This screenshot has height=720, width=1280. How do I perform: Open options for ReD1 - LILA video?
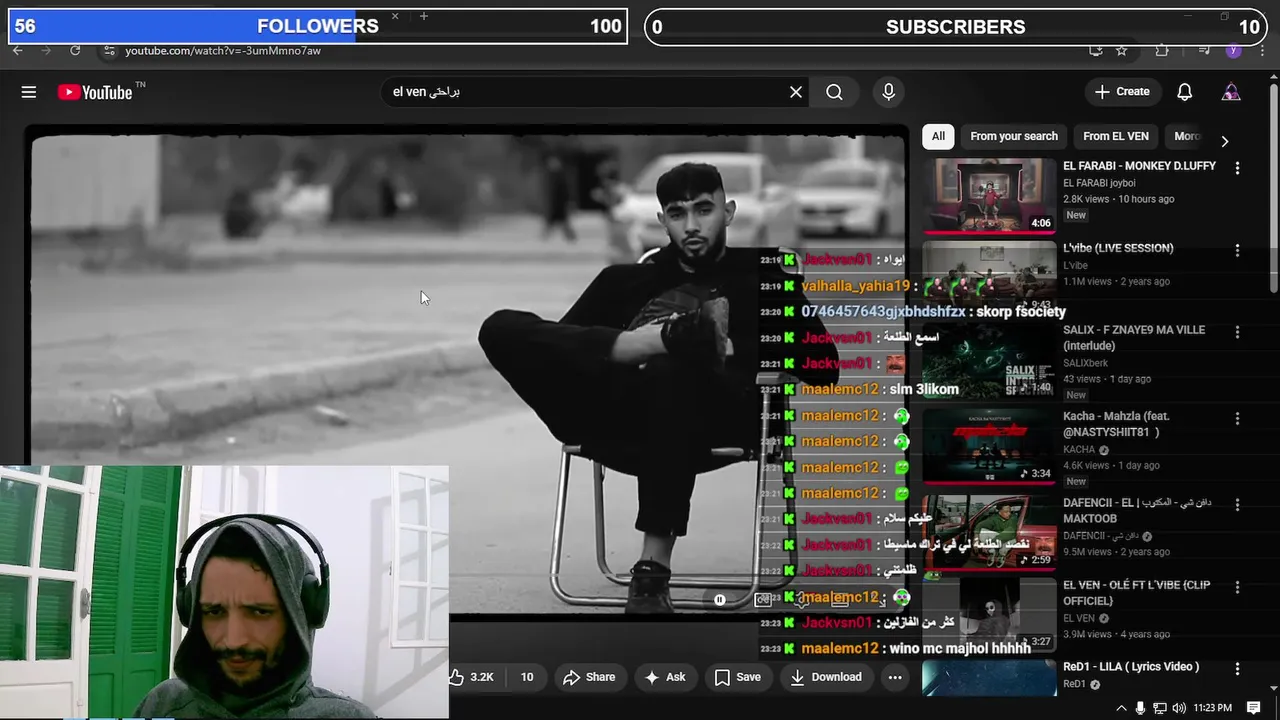[1237, 668]
